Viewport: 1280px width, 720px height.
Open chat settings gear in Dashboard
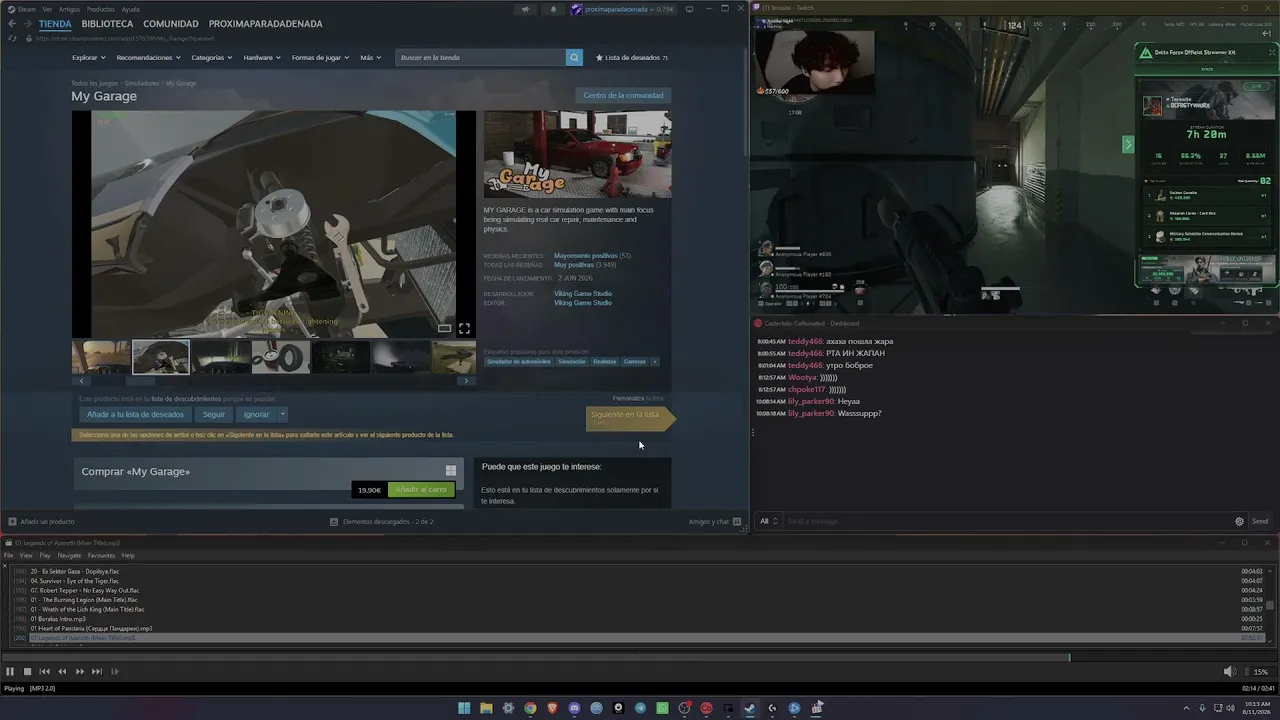(1239, 521)
